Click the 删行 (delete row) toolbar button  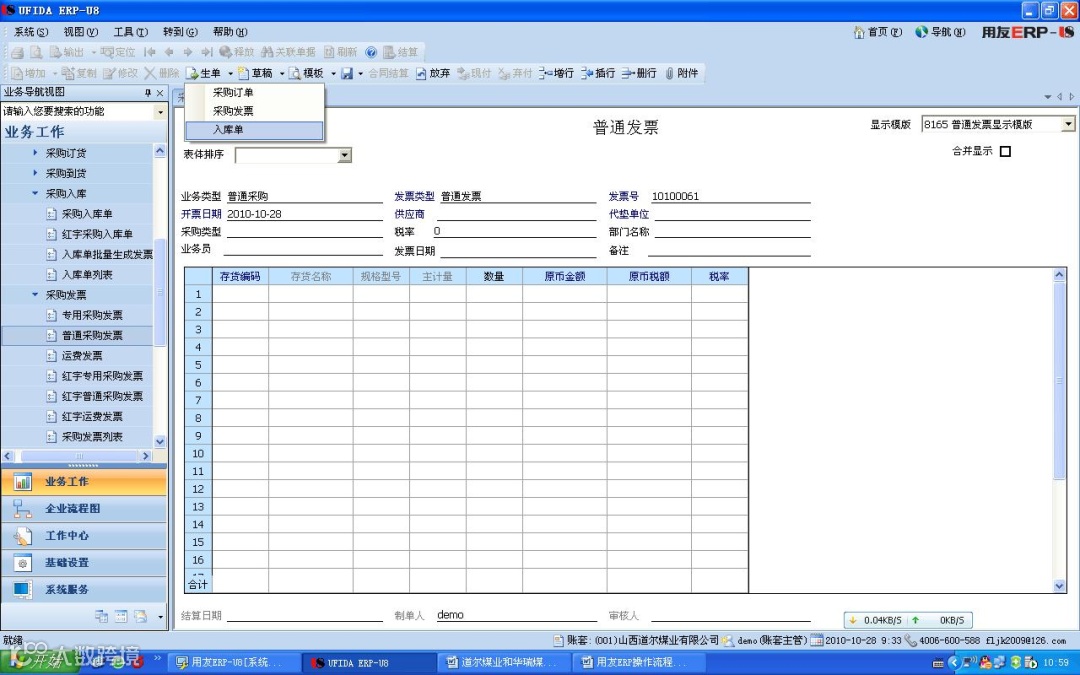(639, 73)
